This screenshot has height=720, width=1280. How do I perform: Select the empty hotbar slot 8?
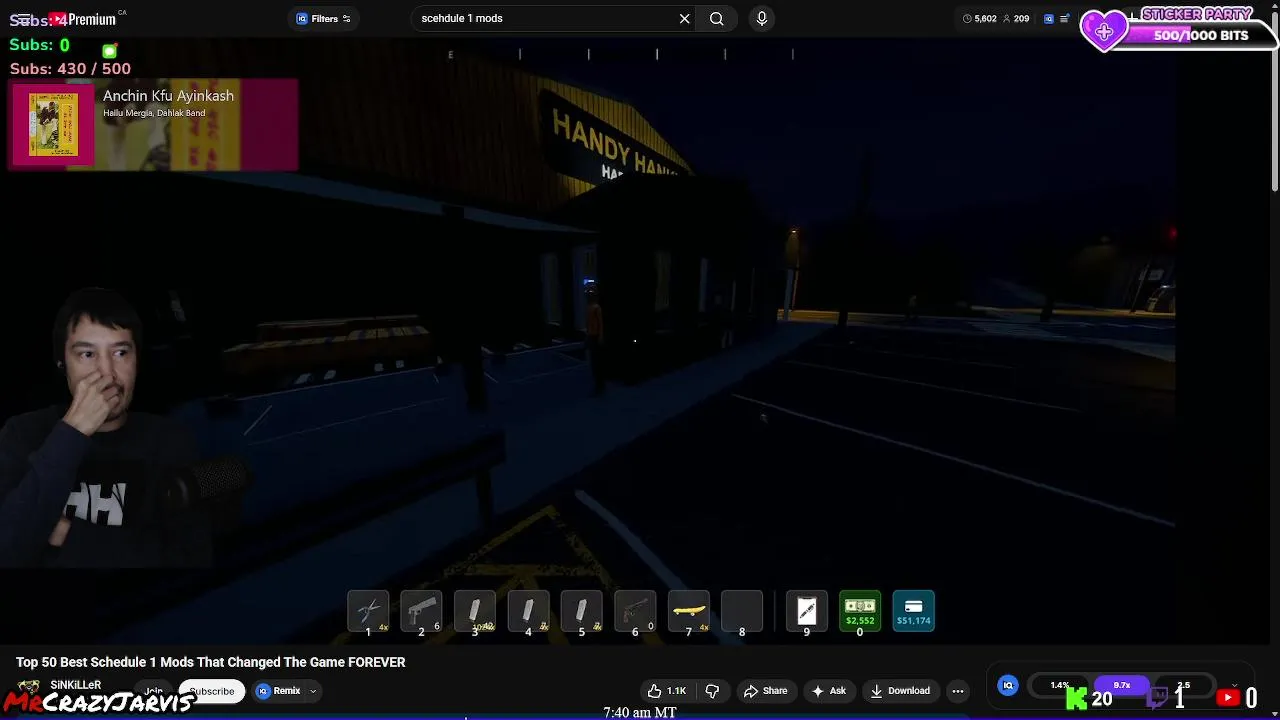click(742, 612)
